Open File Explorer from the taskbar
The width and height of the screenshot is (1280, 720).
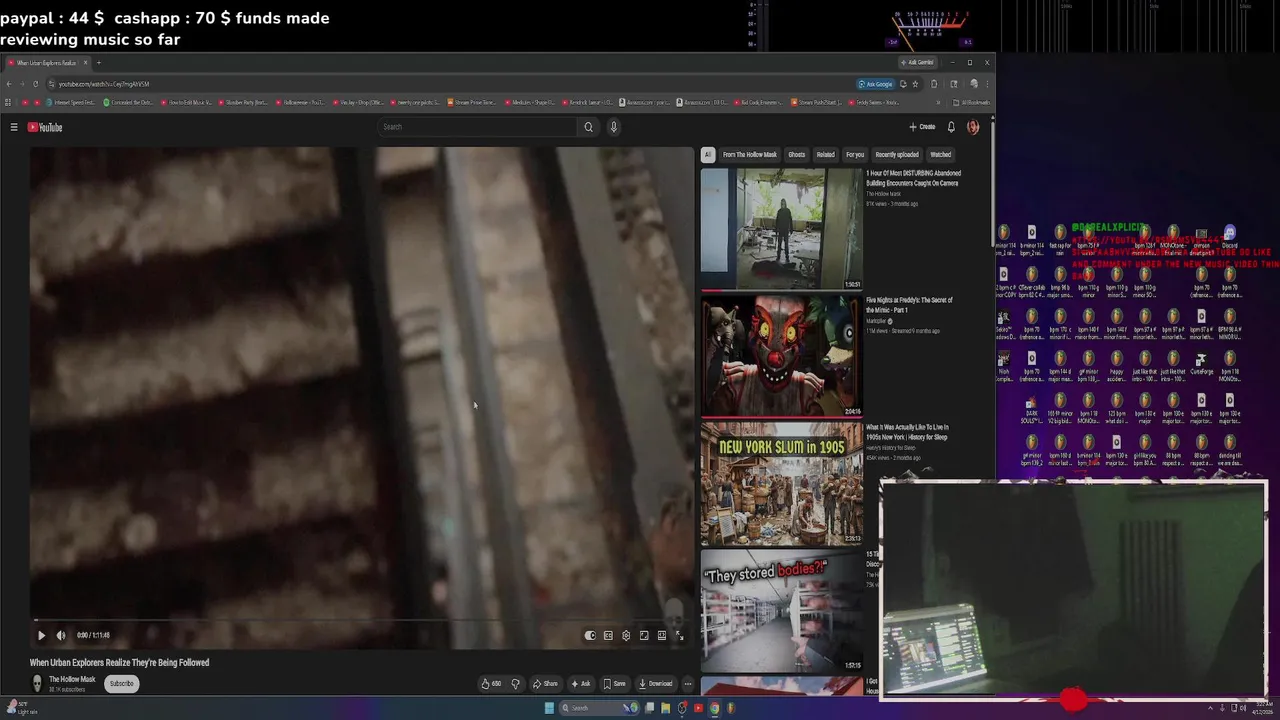point(665,708)
